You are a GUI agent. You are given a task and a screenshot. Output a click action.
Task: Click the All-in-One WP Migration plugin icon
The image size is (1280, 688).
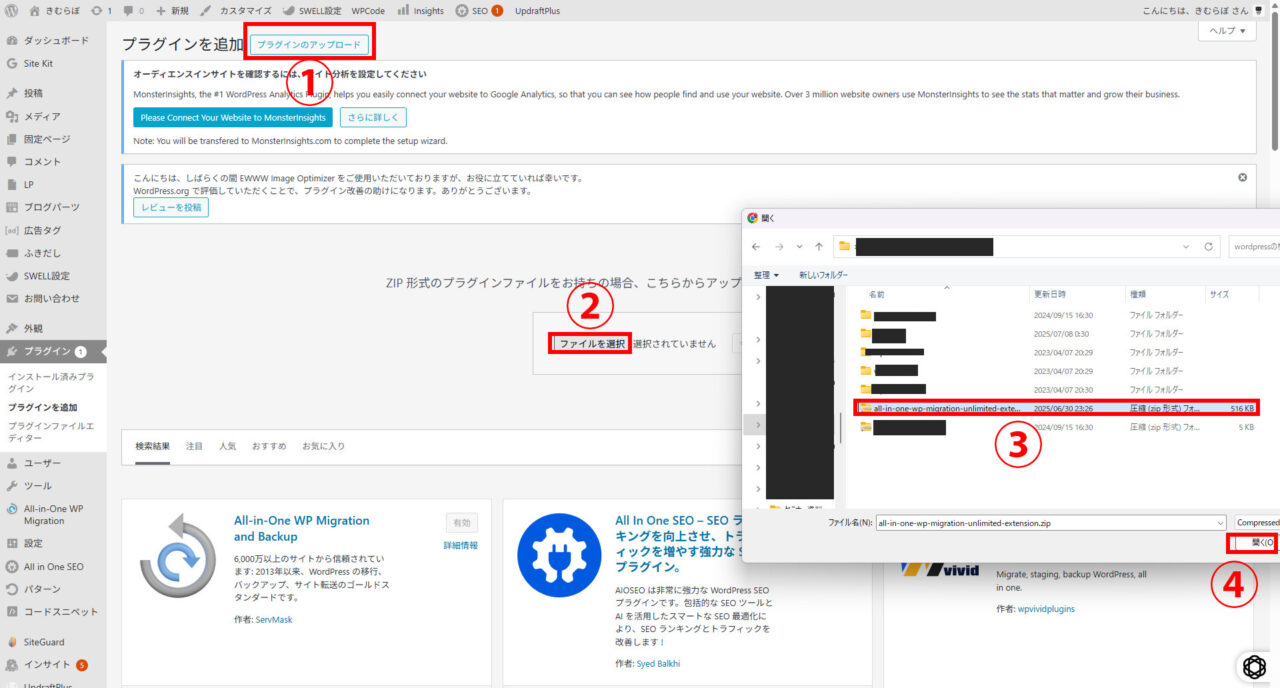point(177,555)
